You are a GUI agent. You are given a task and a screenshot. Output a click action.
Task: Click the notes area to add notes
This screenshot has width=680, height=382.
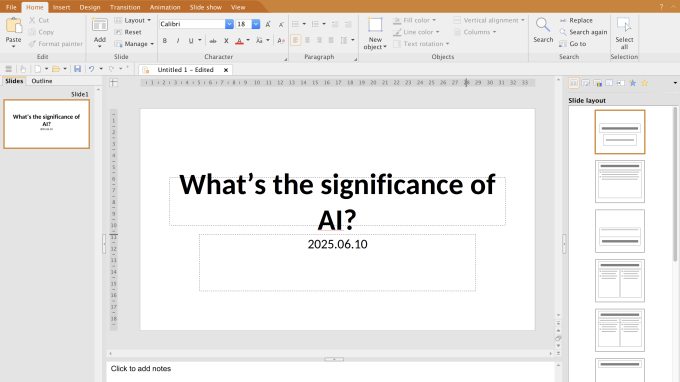[x=330, y=372]
